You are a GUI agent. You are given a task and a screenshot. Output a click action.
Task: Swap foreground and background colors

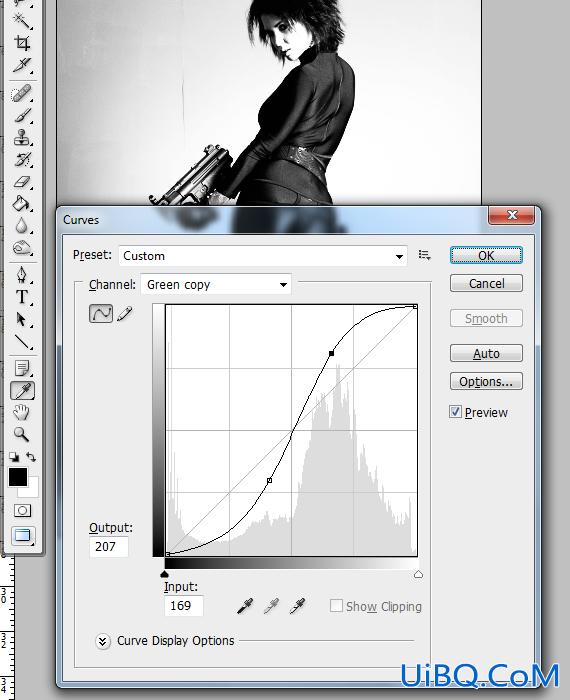(31, 457)
